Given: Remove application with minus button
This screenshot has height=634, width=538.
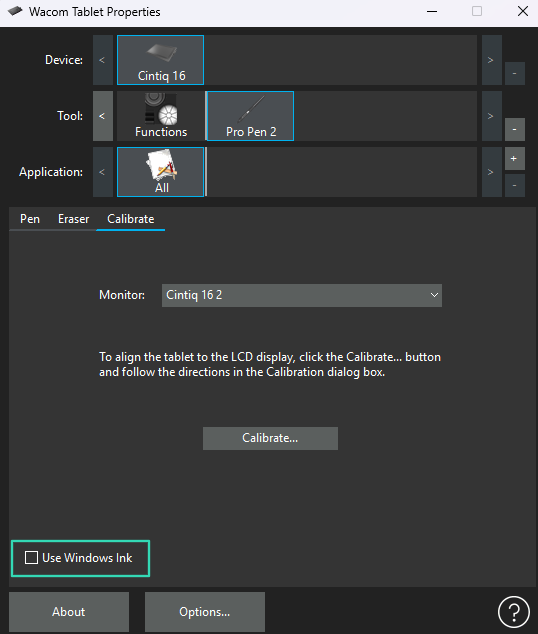Looking at the screenshot, I should pyautogui.click(x=515, y=186).
